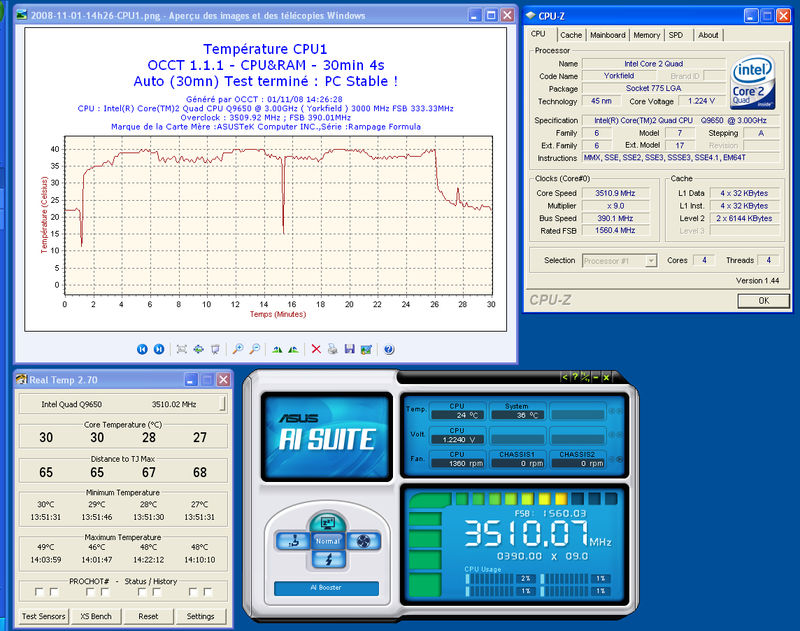800x631 pixels.
Task: Save a copy with floppy disk icon
Action: tap(350, 349)
